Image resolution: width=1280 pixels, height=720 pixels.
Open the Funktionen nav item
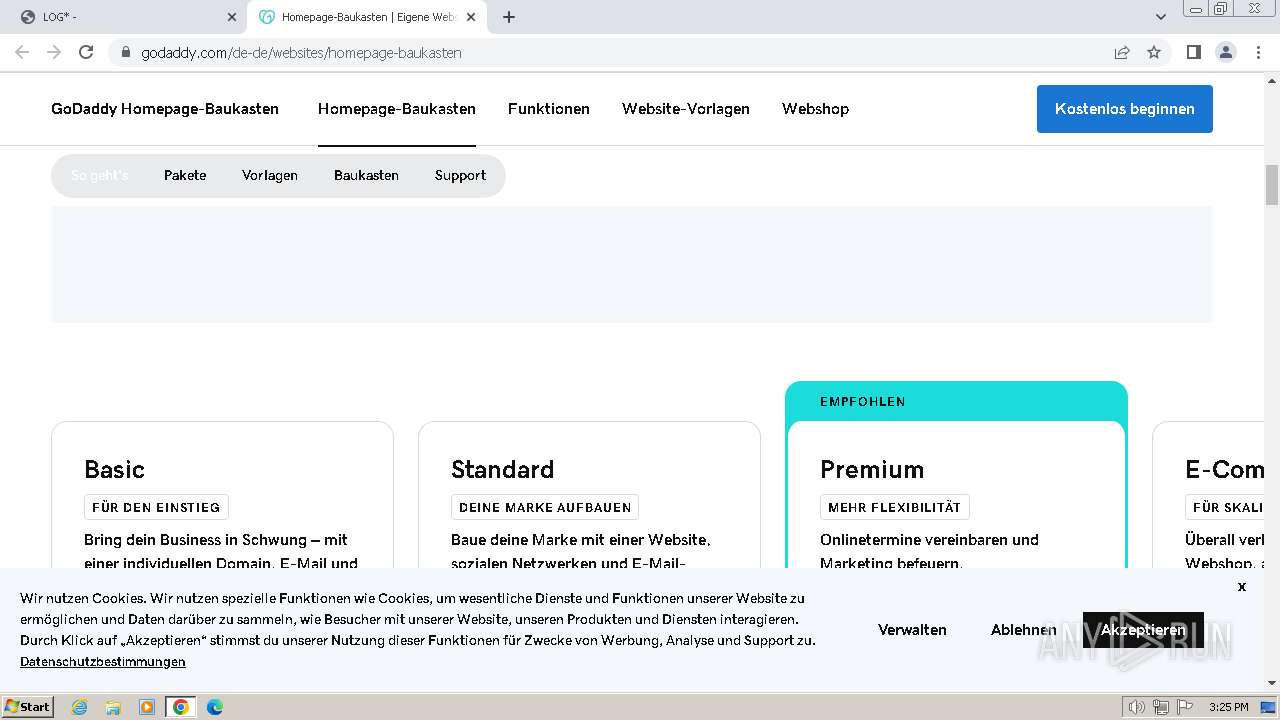(549, 109)
